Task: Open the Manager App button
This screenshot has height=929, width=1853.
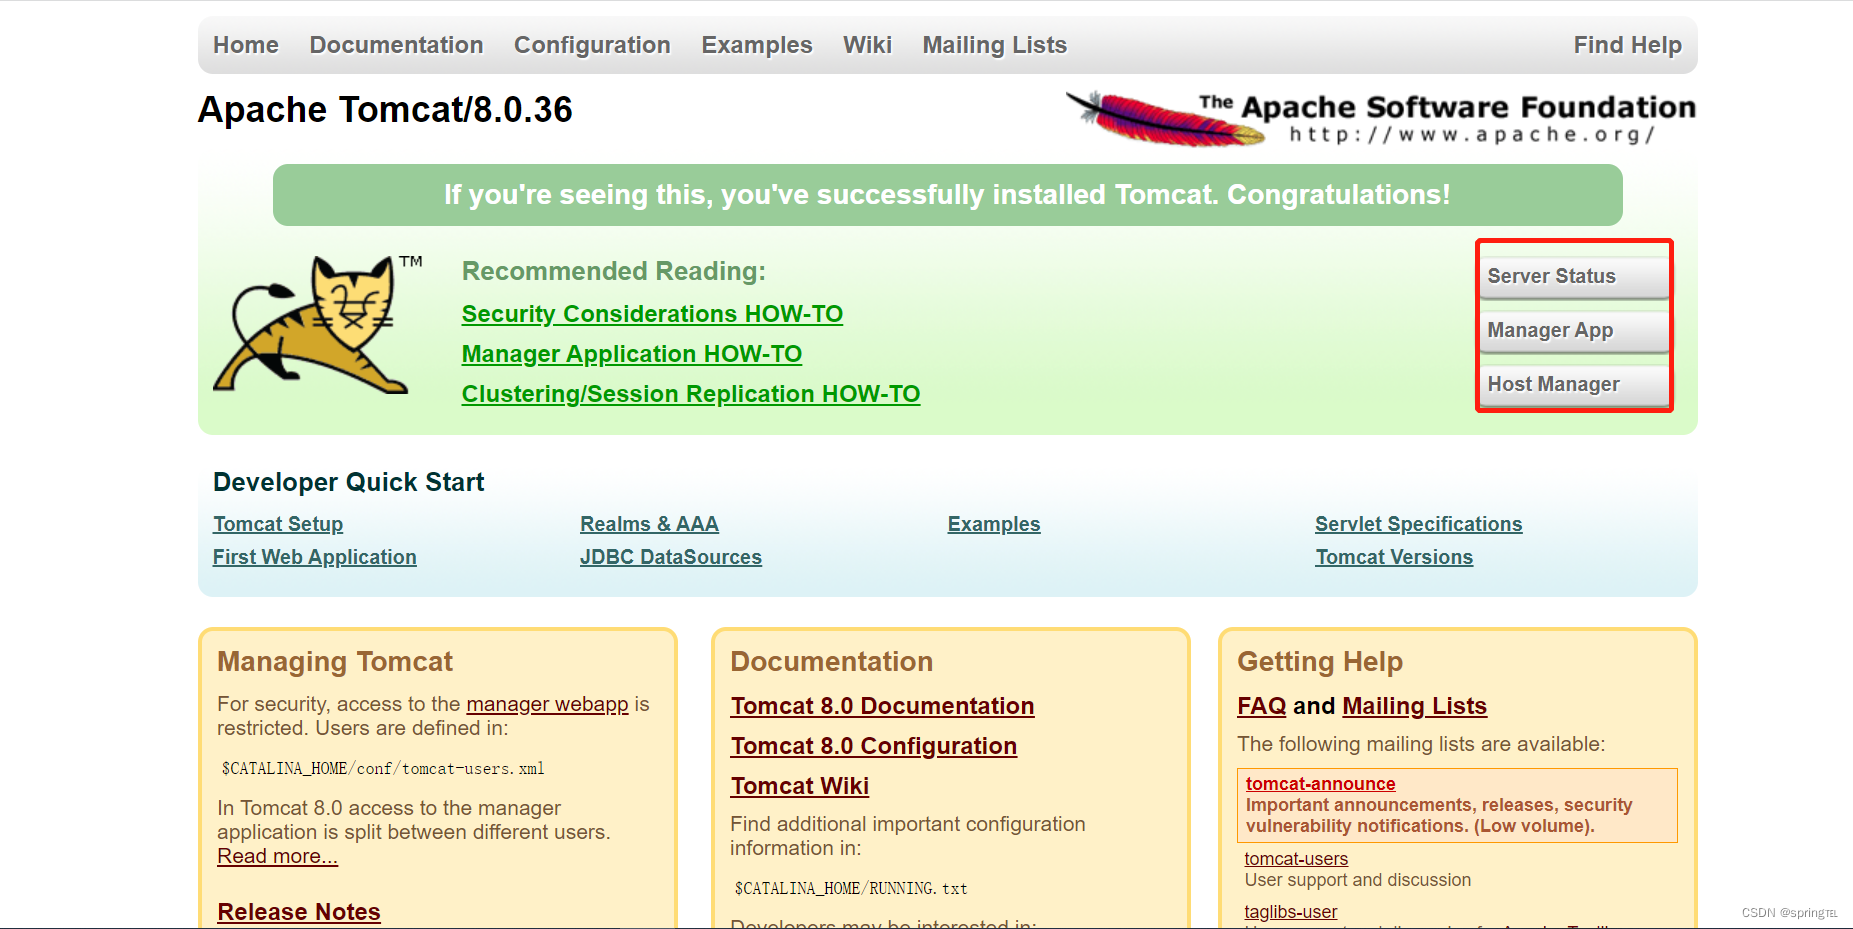Action: tap(1574, 331)
